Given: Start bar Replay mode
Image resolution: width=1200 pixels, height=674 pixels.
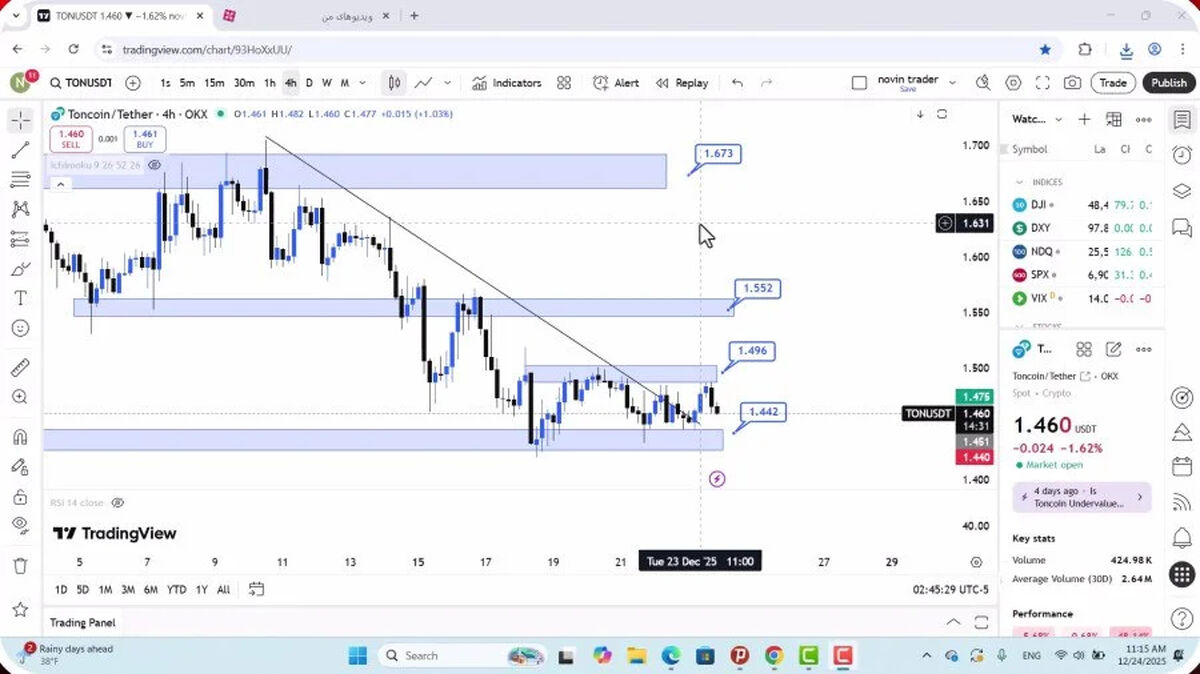Looking at the screenshot, I should pyautogui.click(x=681, y=83).
